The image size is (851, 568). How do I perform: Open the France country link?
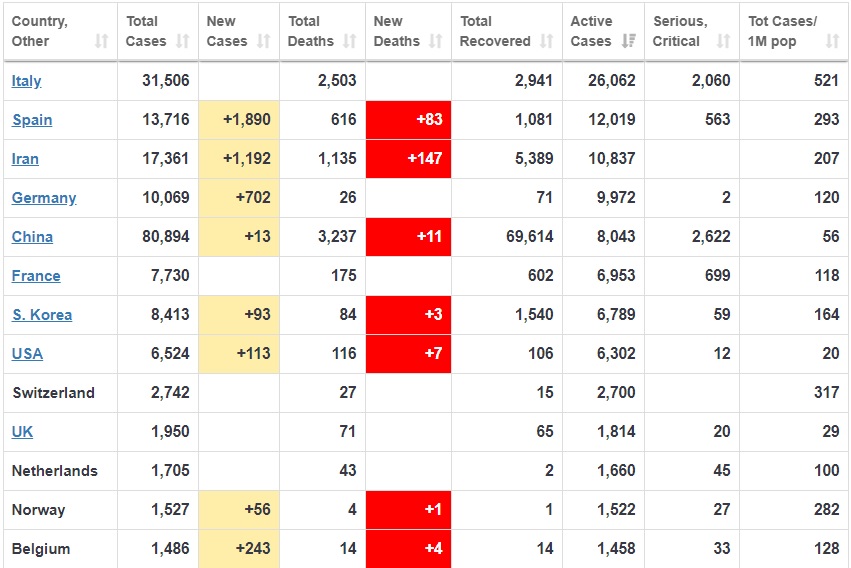pos(36,276)
